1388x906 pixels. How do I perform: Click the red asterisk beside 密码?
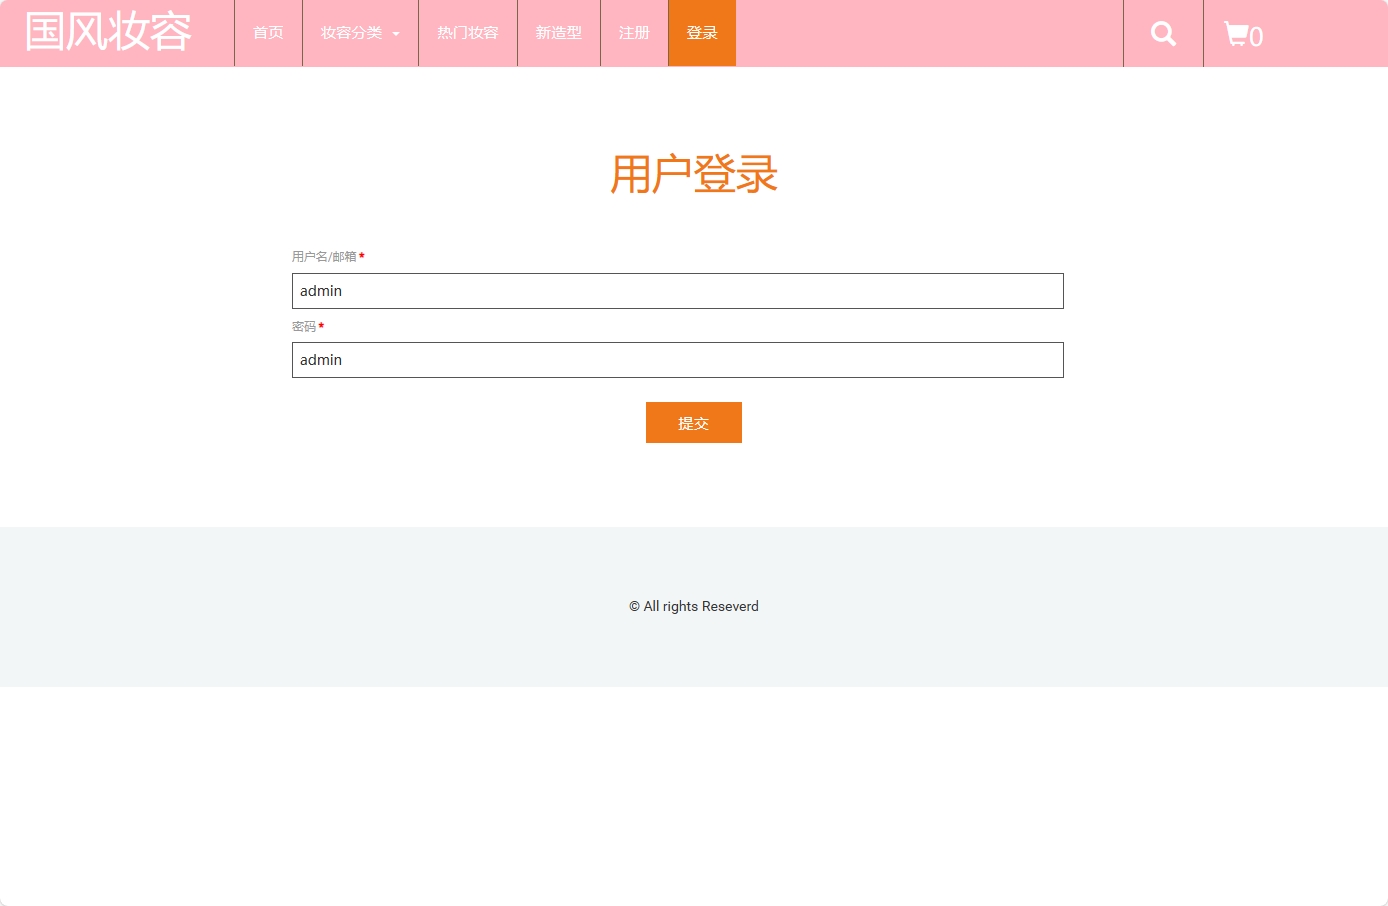pyautogui.click(x=321, y=326)
